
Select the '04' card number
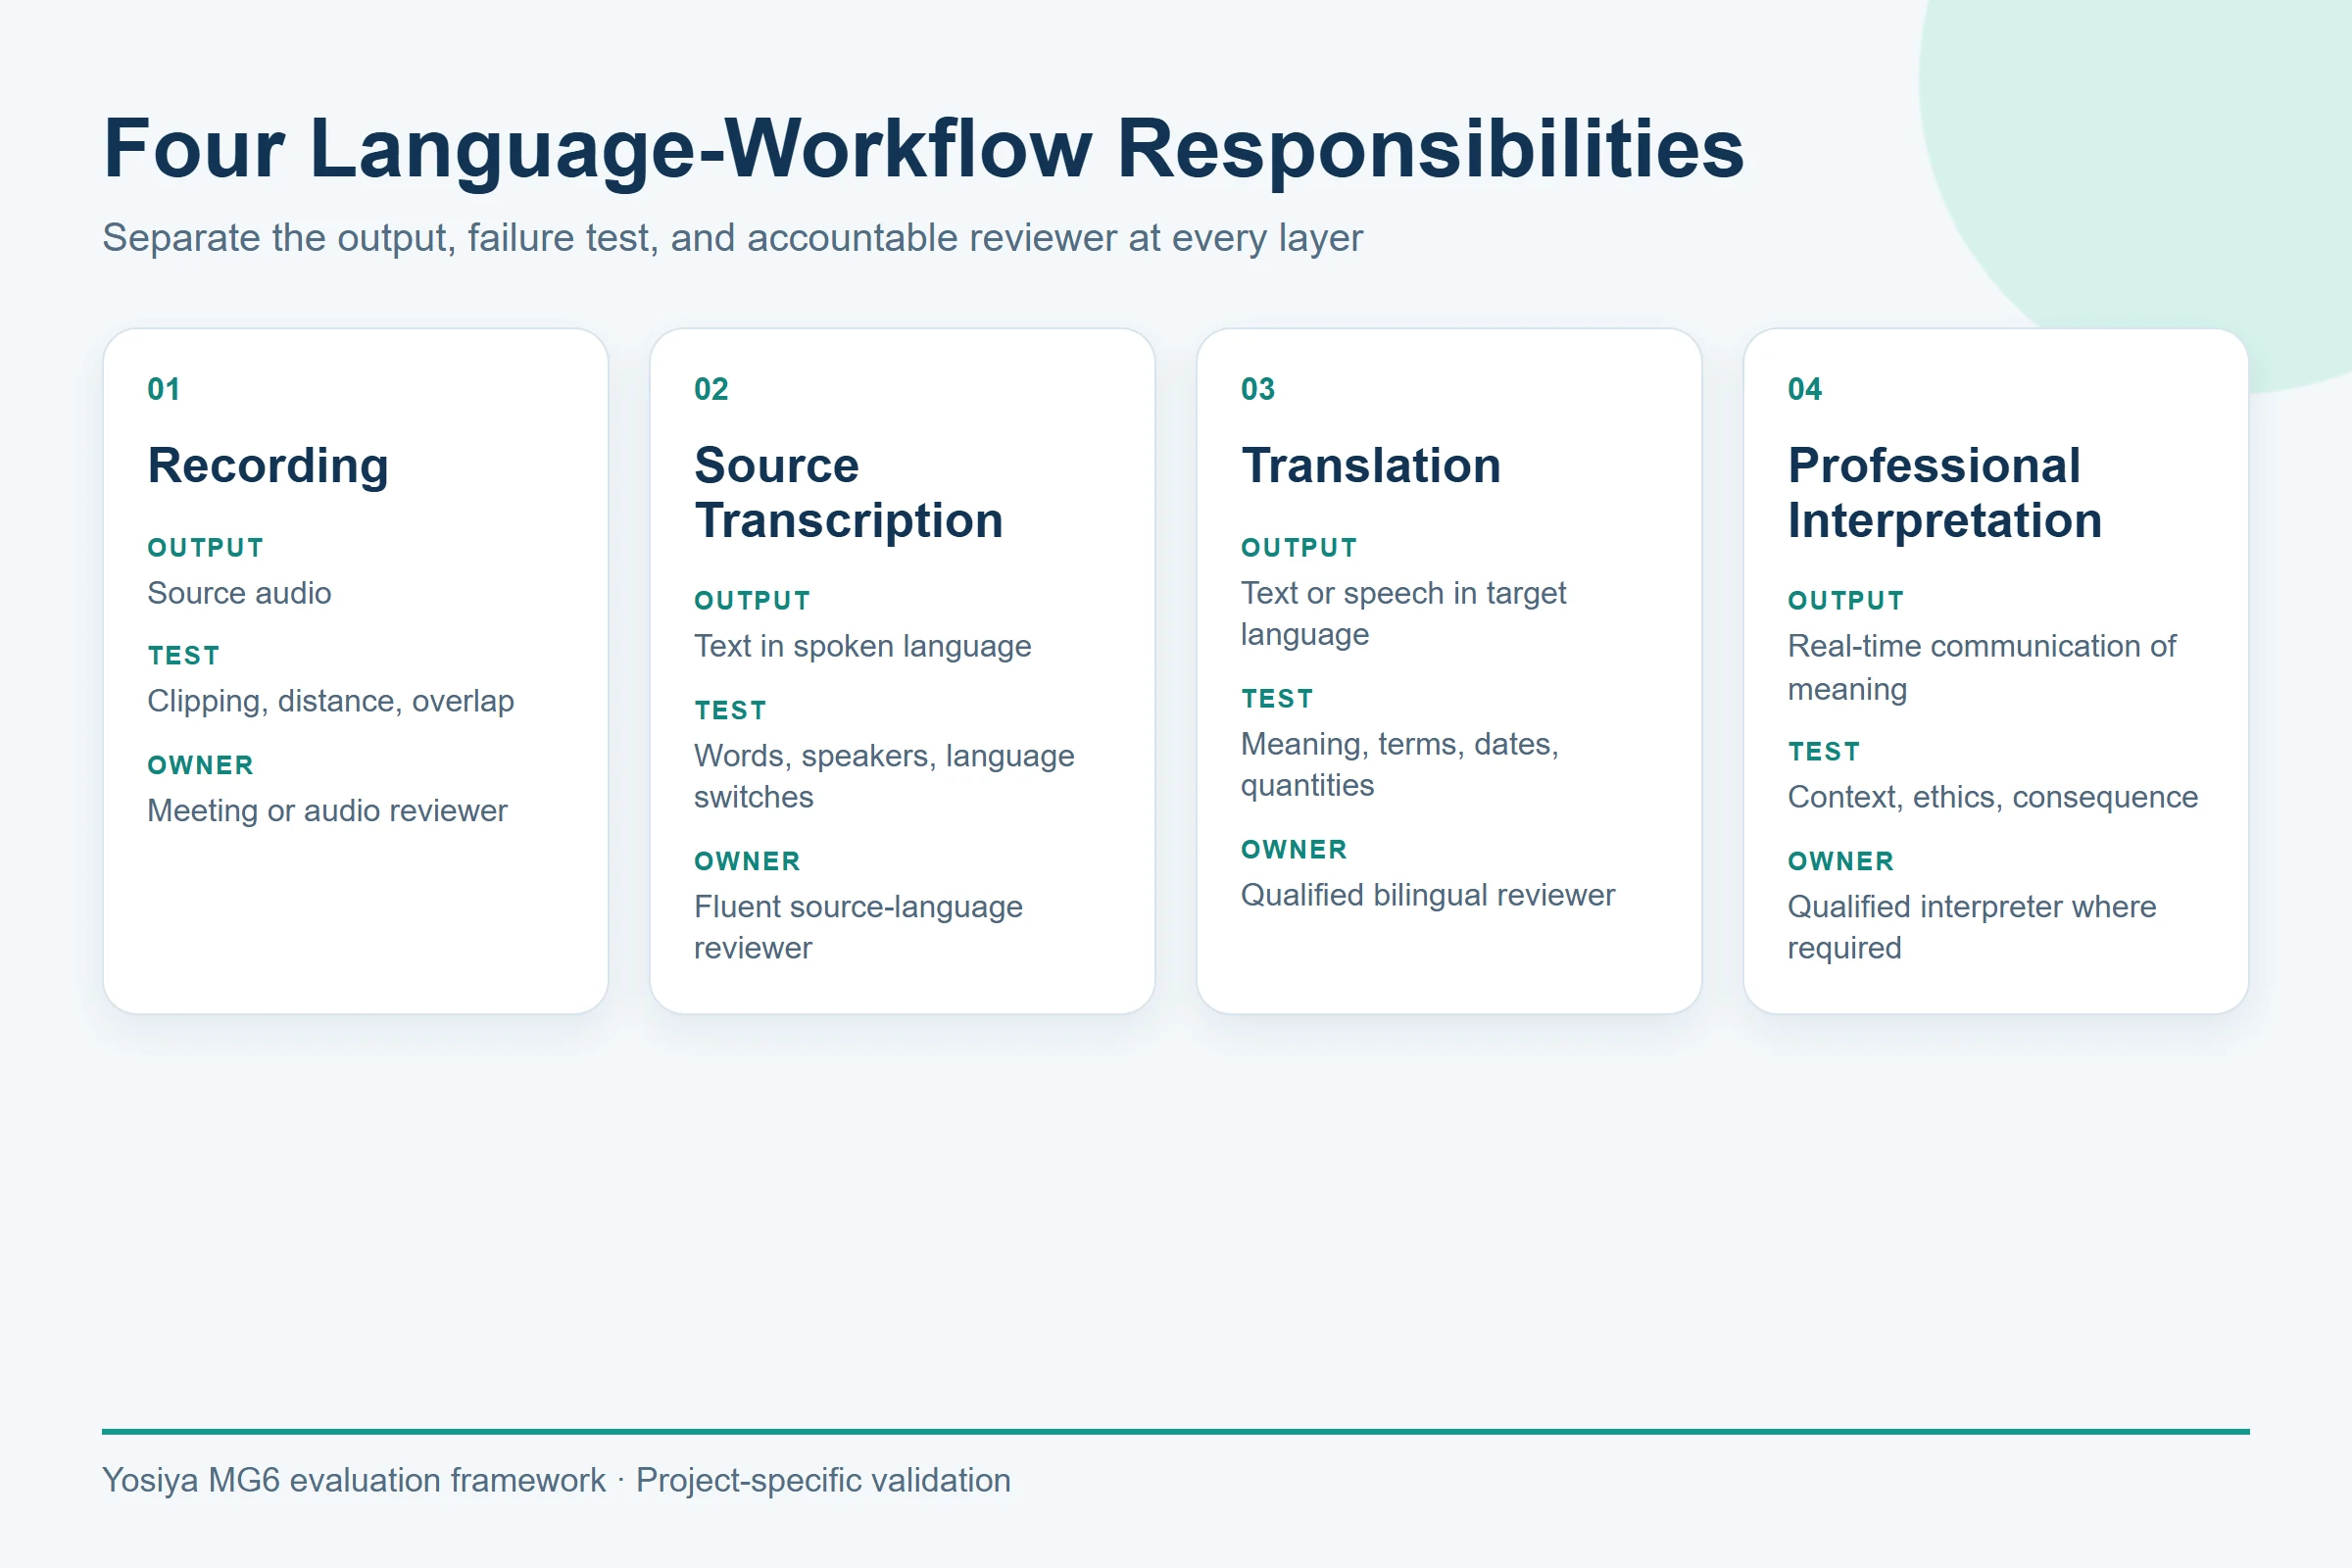1805,389
